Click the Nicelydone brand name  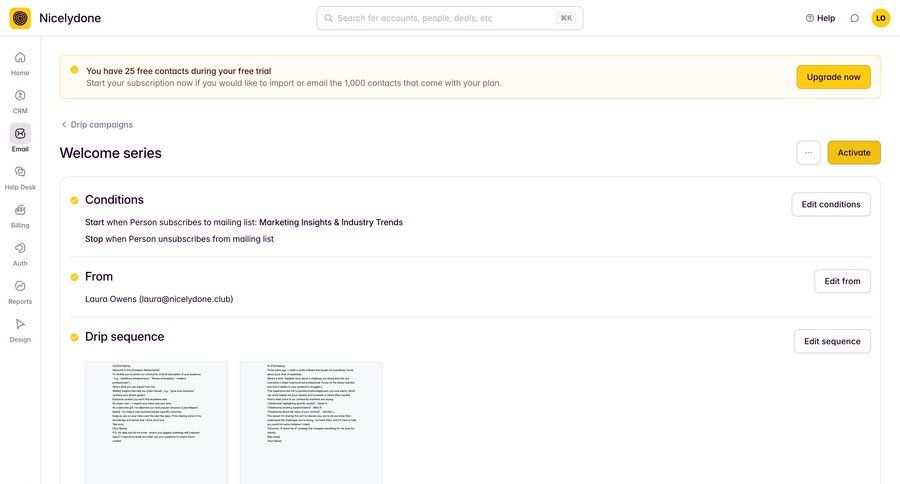tap(70, 18)
